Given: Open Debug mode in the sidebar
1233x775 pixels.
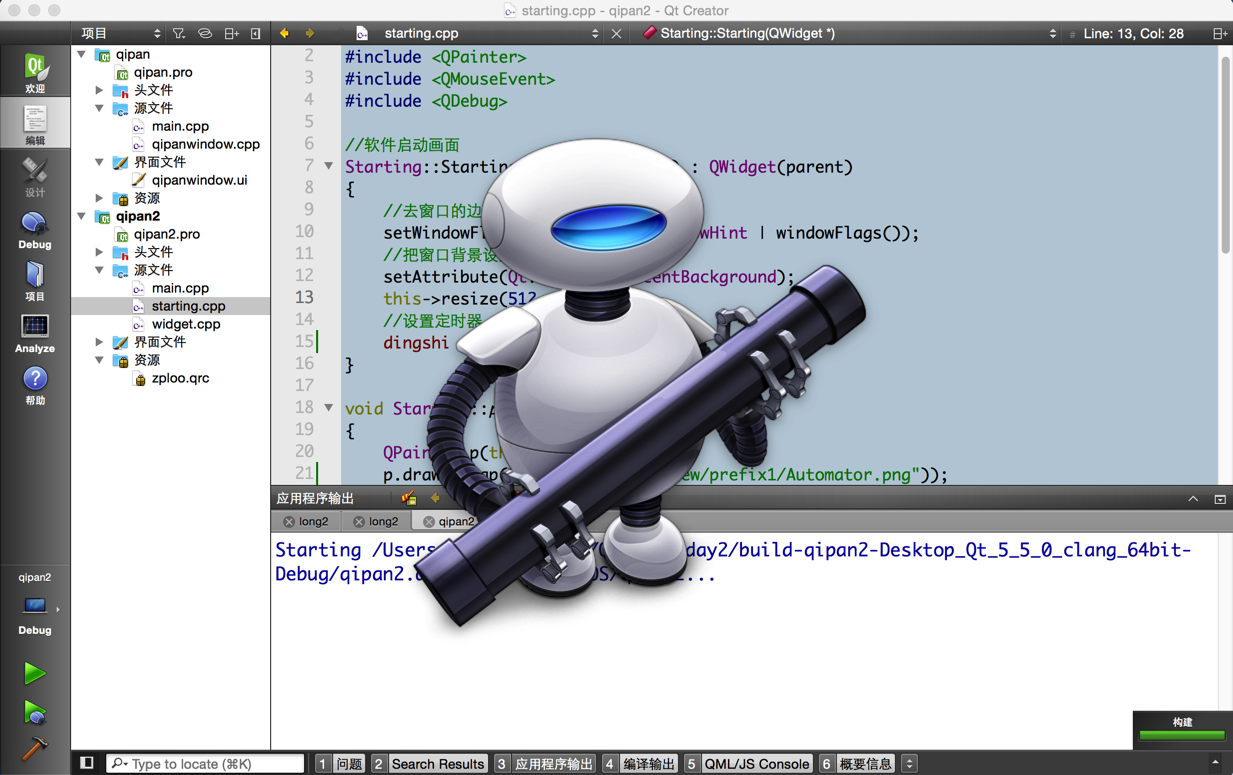Looking at the screenshot, I should (35, 228).
